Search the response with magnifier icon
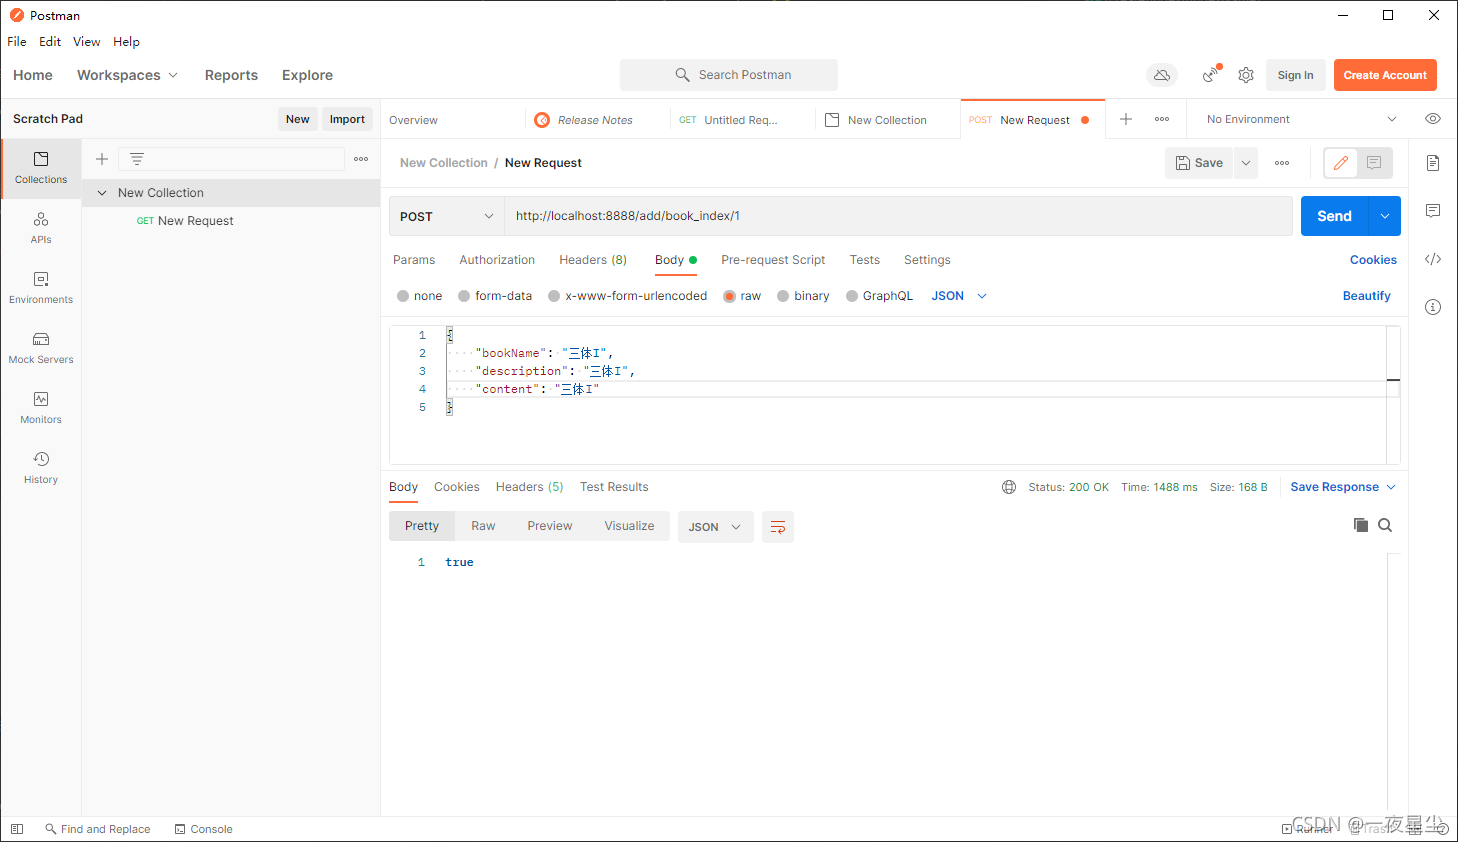1458x842 pixels. pyautogui.click(x=1385, y=525)
